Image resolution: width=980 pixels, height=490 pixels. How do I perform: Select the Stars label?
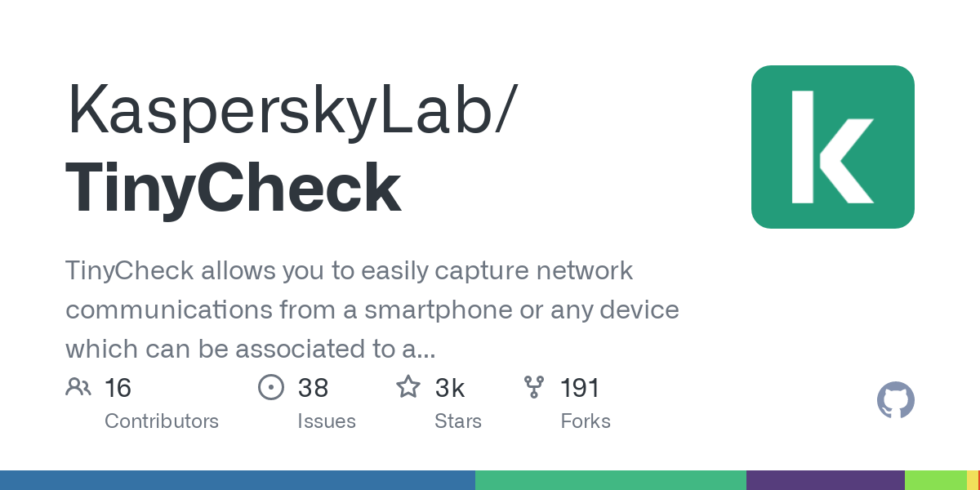point(458,421)
